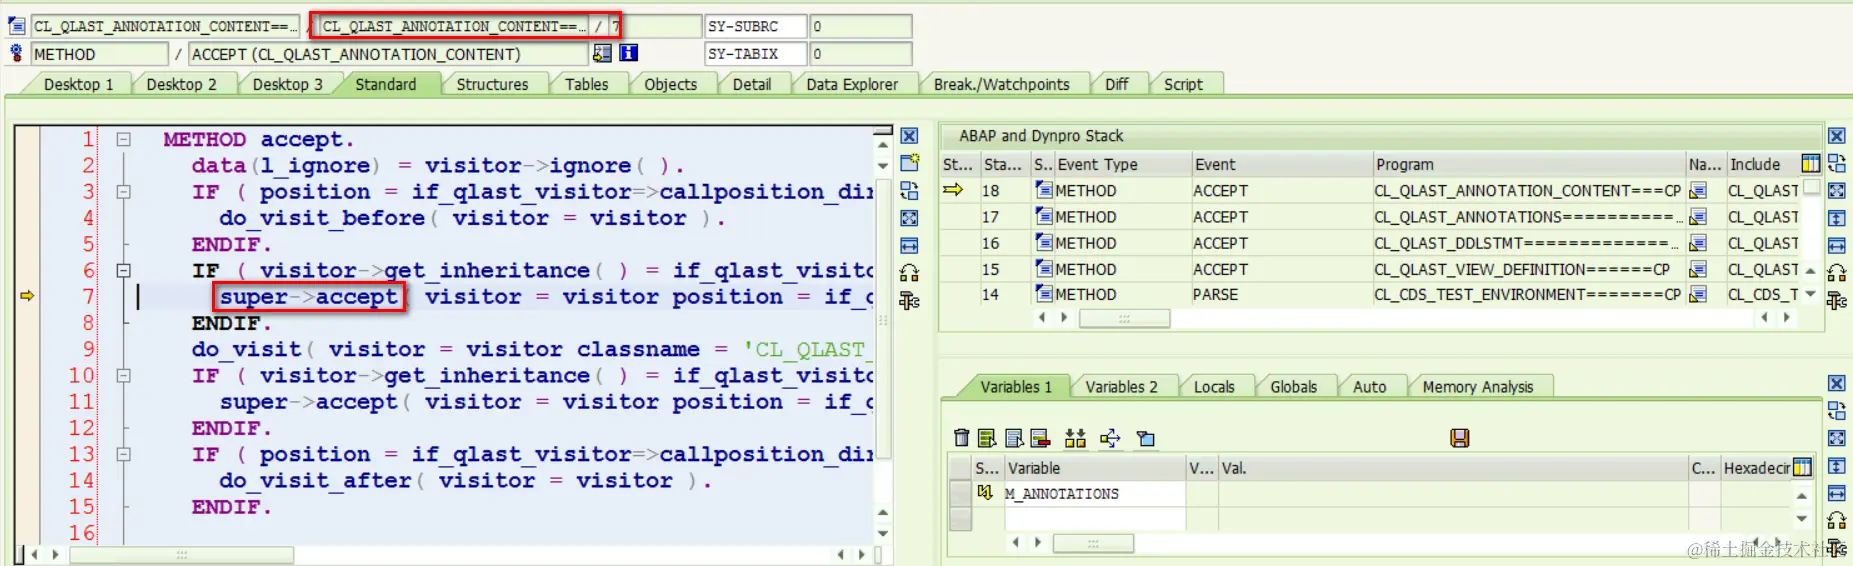Open the variables table column layout icon
Image resolution: width=1853 pixels, height=566 pixels.
[x=1802, y=467]
